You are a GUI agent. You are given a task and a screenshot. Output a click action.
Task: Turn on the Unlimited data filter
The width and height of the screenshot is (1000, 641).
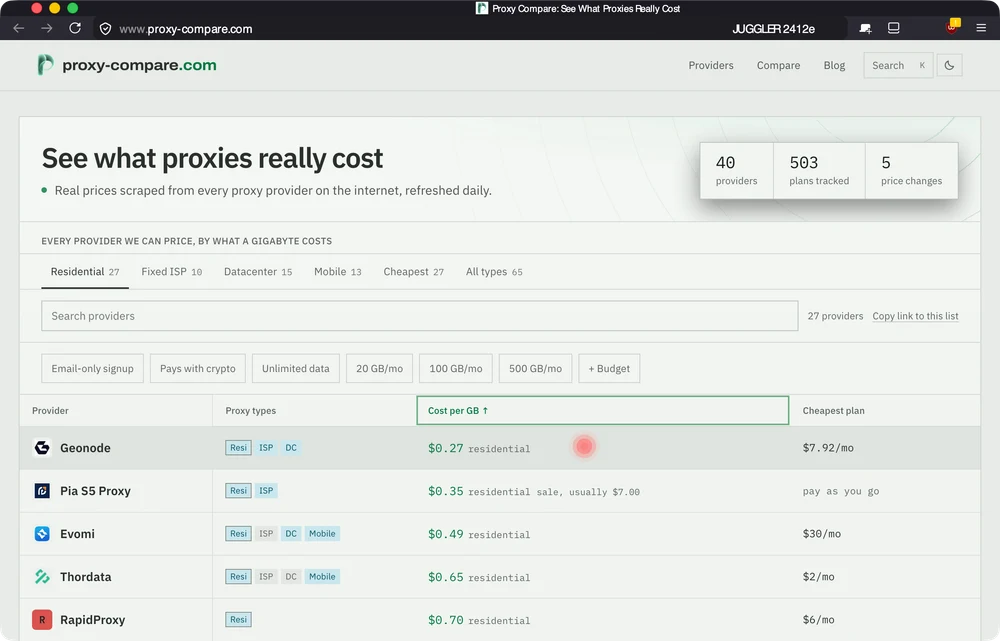(x=295, y=368)
